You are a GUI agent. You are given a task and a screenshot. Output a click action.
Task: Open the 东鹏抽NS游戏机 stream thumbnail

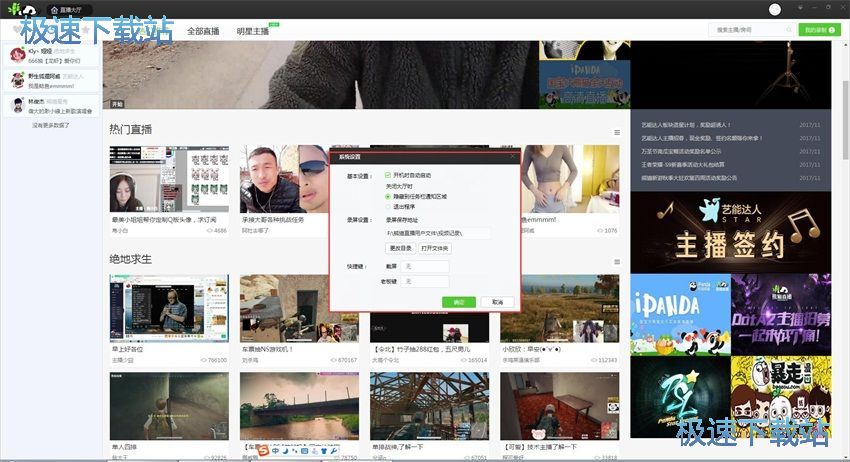(x=299, y=308)
